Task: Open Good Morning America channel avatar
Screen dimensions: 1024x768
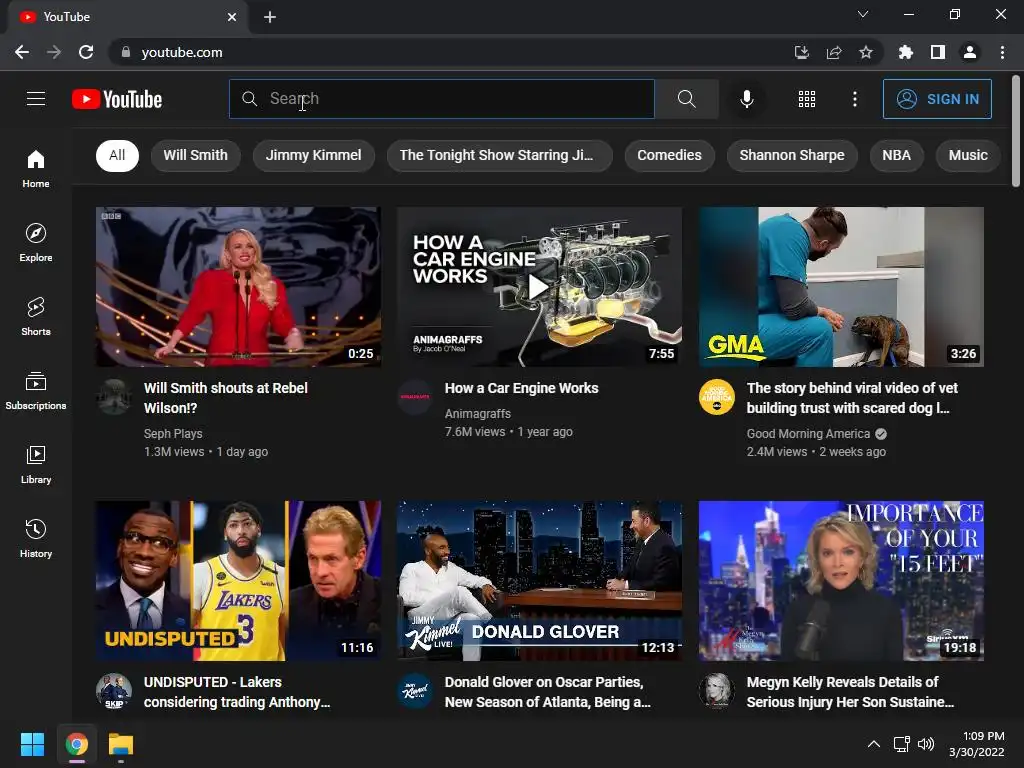Action: (716, 396)
